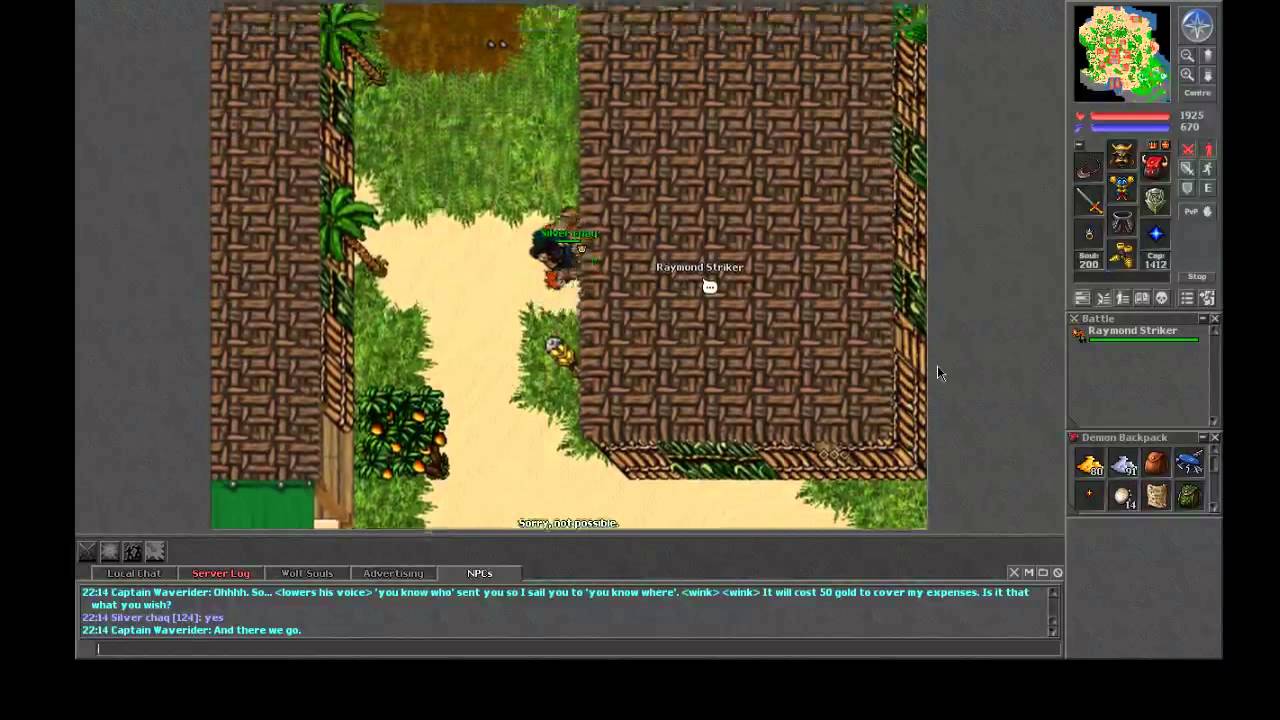The width and height of the screenshot is (1280, 720).
Task: Select the gold coins stack of 80
Action: coord(1090,463)
